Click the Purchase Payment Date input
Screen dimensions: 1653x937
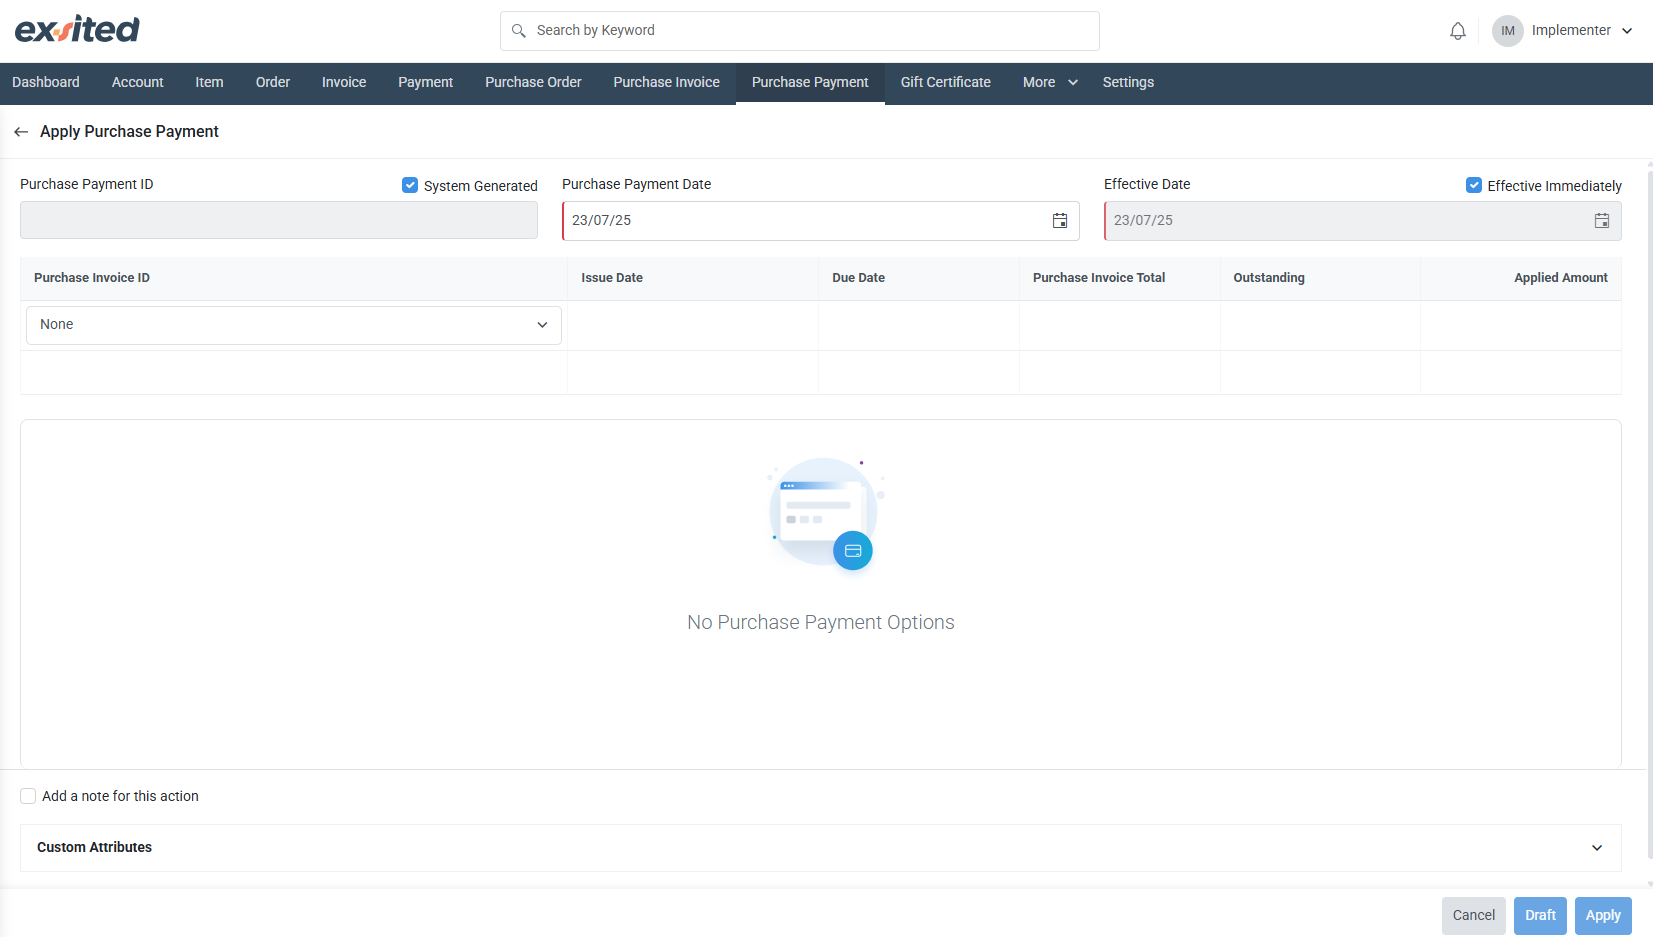pyautogui.click(x=821, y=221)
